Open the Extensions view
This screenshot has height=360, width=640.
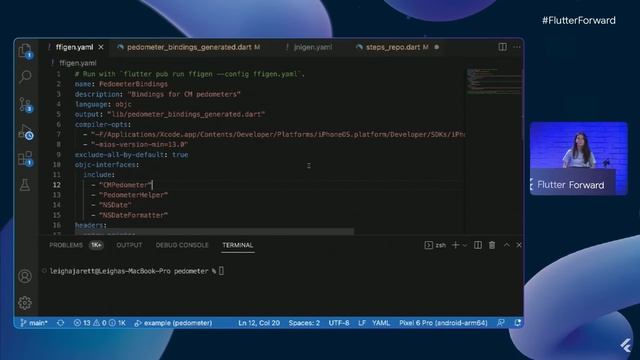click(x=25, y=158)
